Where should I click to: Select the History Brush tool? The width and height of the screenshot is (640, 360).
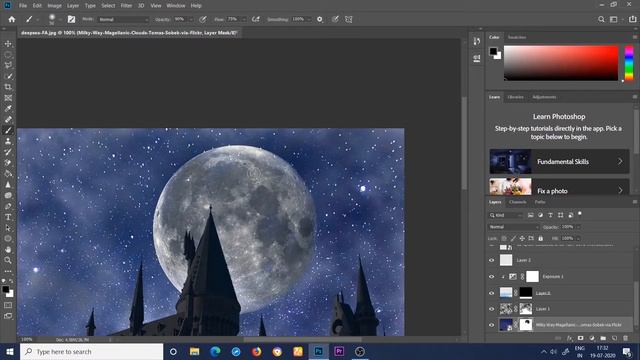(x=8, y=152)
